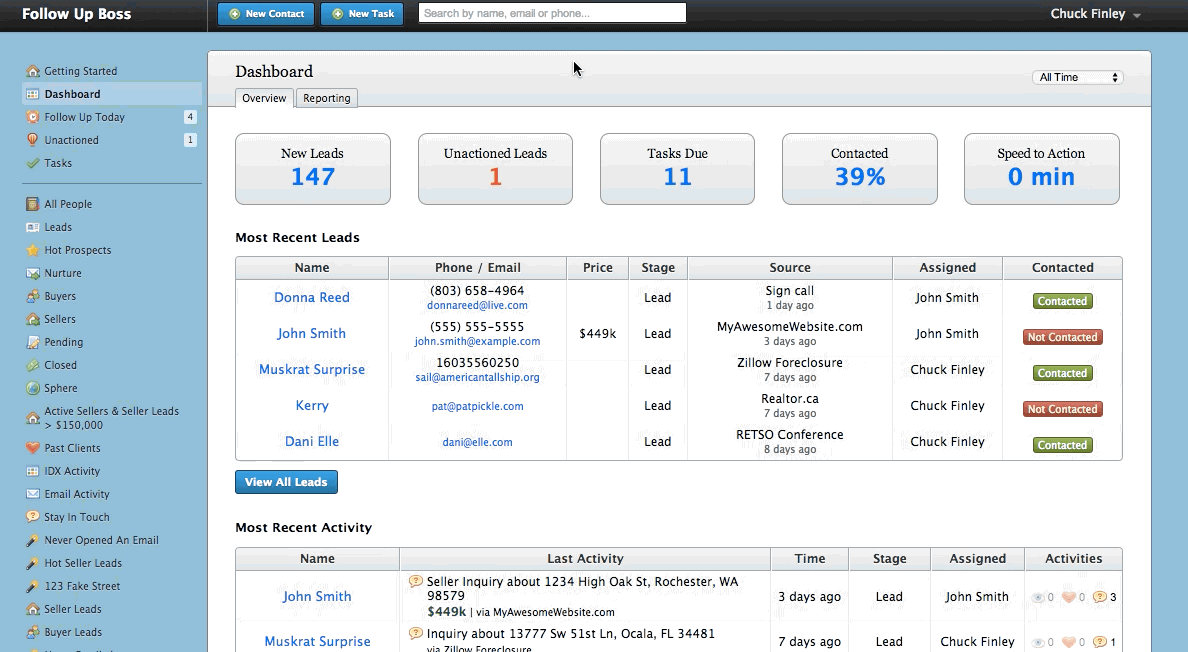Click the Leads card icon
This screenshot has width=1188, height=652.
[33, 227]
